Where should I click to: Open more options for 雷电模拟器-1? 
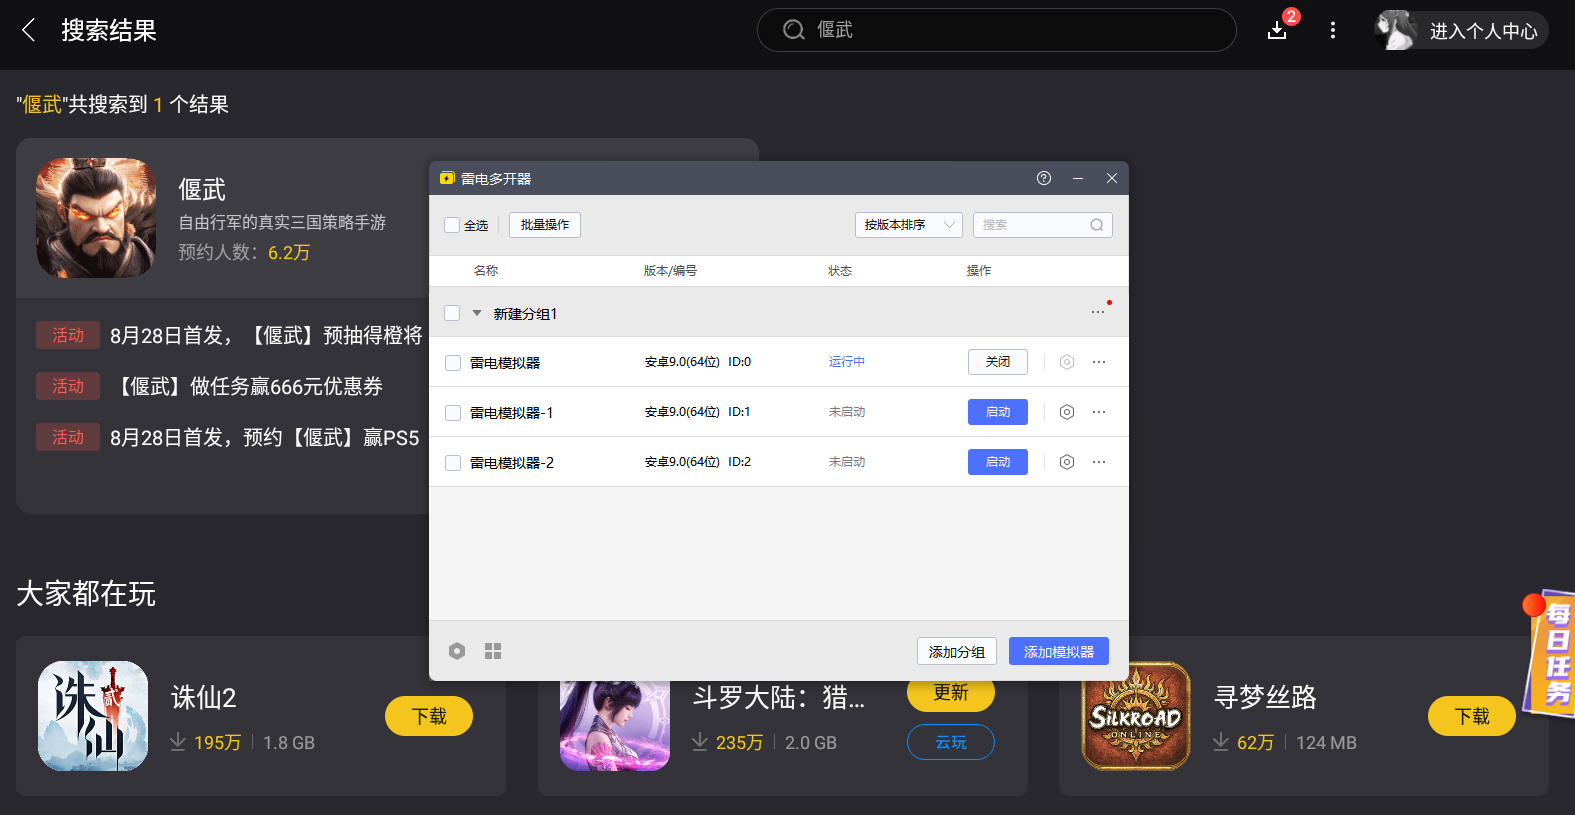[x=1099, y=412]
